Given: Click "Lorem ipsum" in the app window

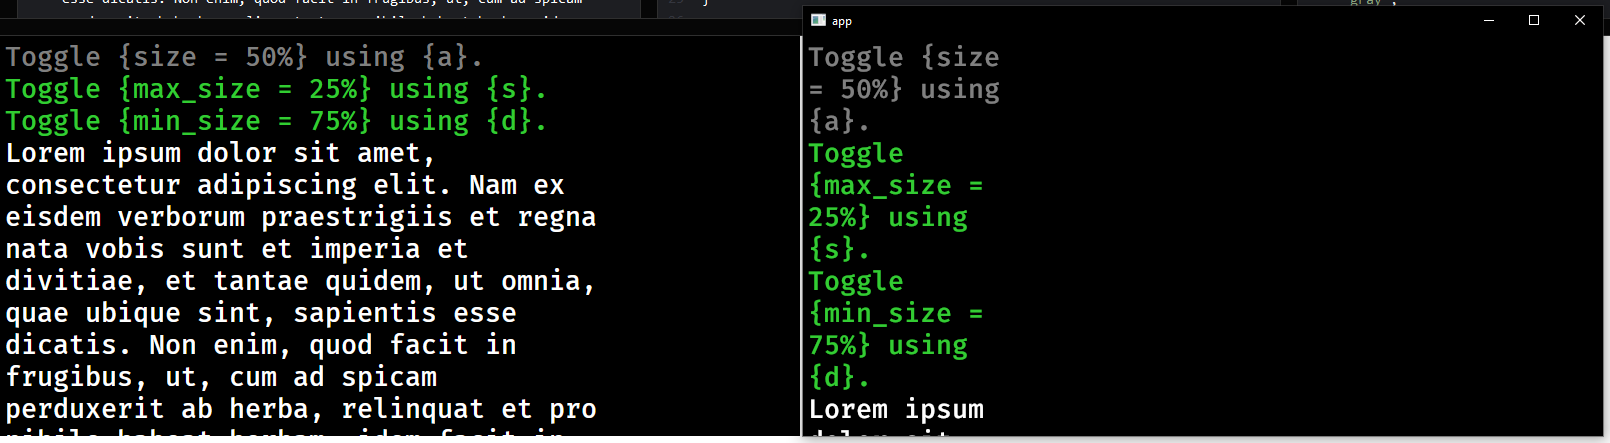Looking at the screenshot, I should click(896, 409).
